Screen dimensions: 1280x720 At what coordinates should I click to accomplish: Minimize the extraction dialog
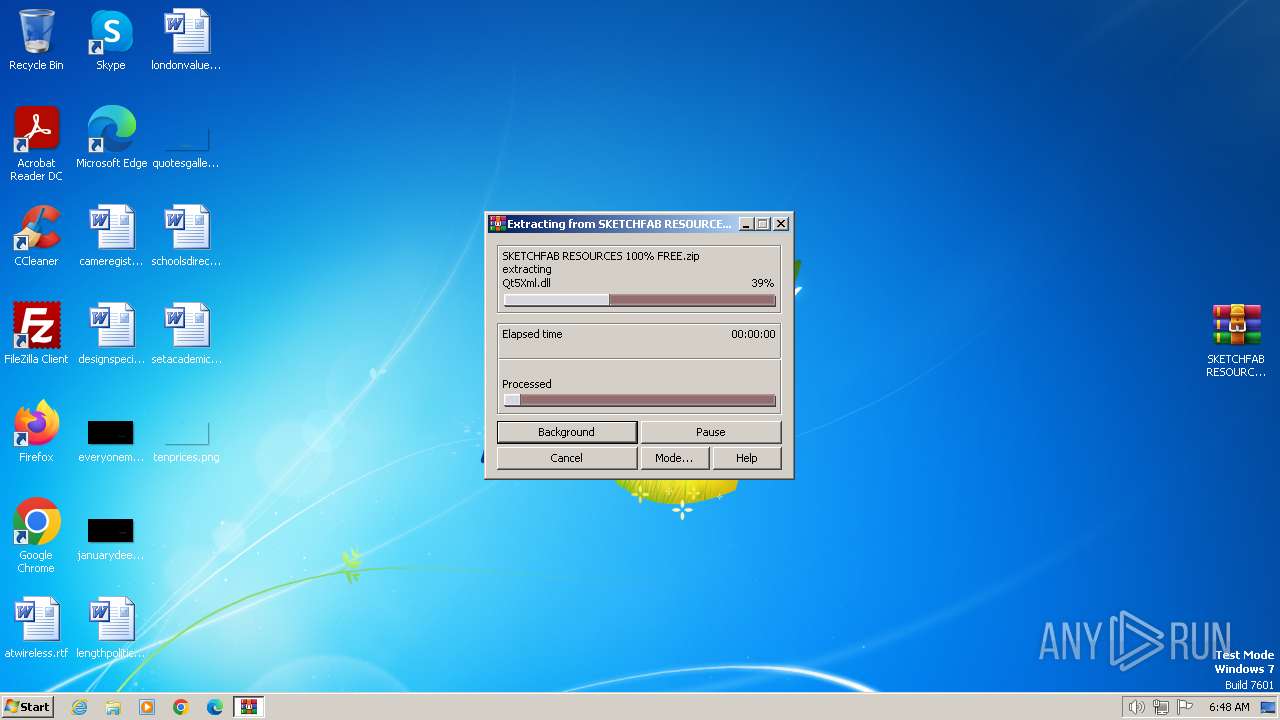pos(745,224)
